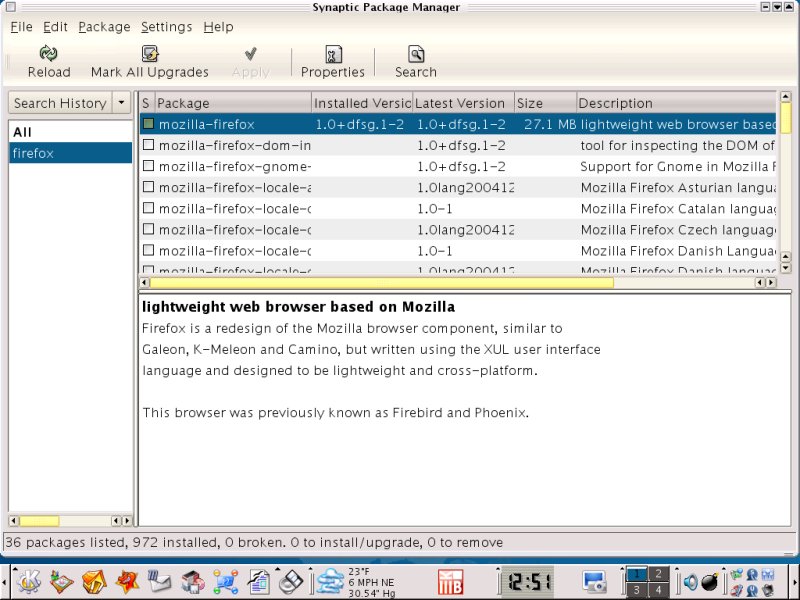Mark the mozilla-firefox-gnome-support package checkbox

click(x=148, y=167)
